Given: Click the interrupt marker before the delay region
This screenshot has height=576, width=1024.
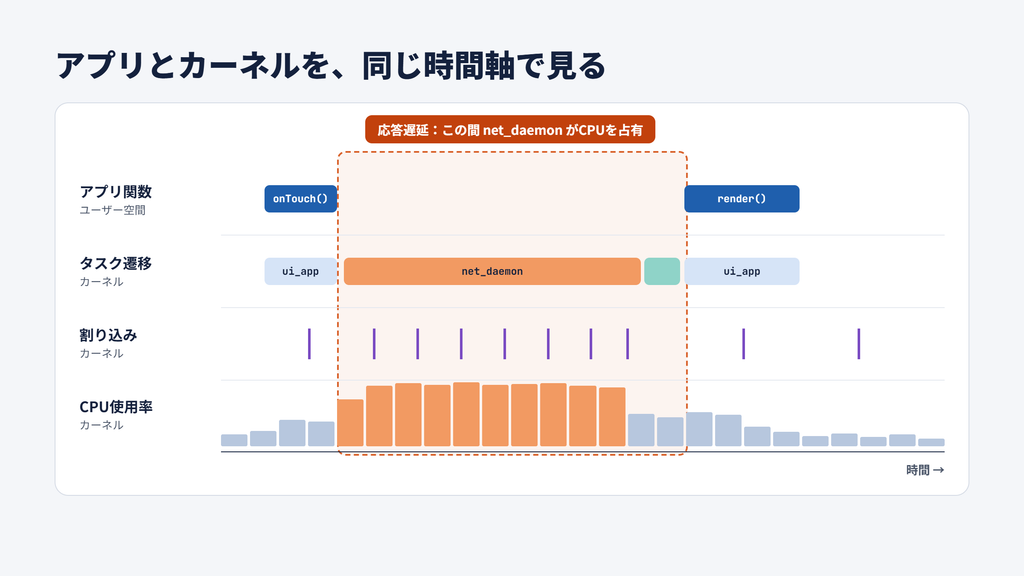Looking at the screenshot, I should point(310,344).
